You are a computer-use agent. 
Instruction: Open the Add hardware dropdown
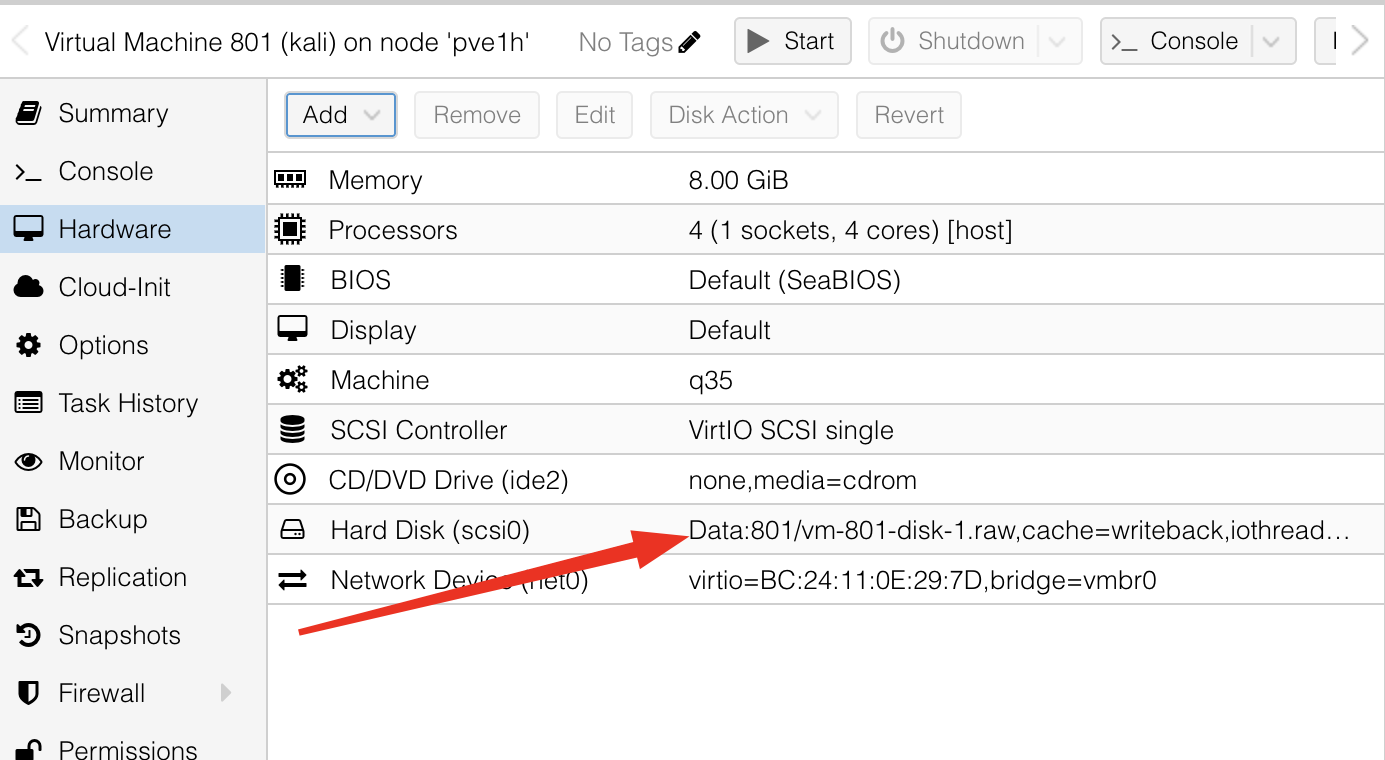click(341, 115)
